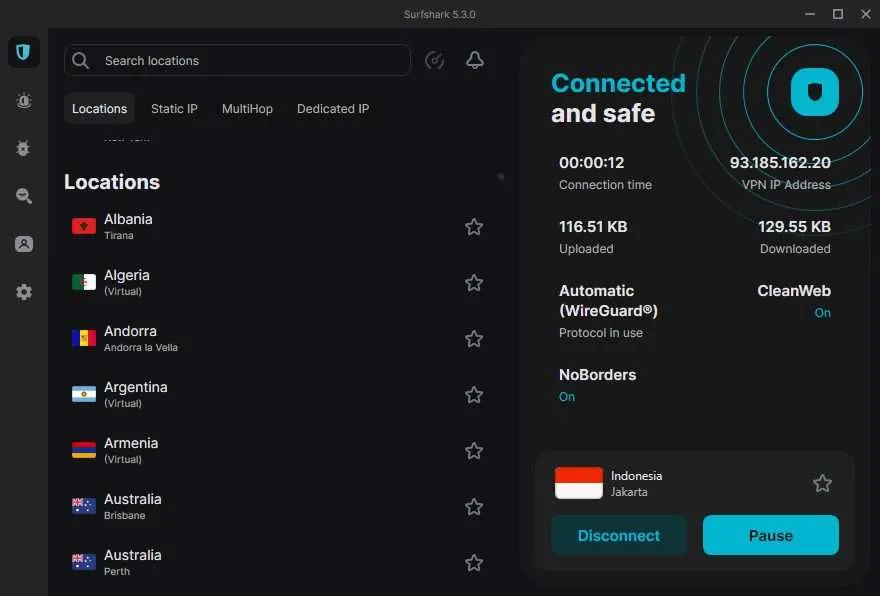Click the locations list scrollbar thumb
The height and width of the screenshot is (596, 880).
(501, 177)
